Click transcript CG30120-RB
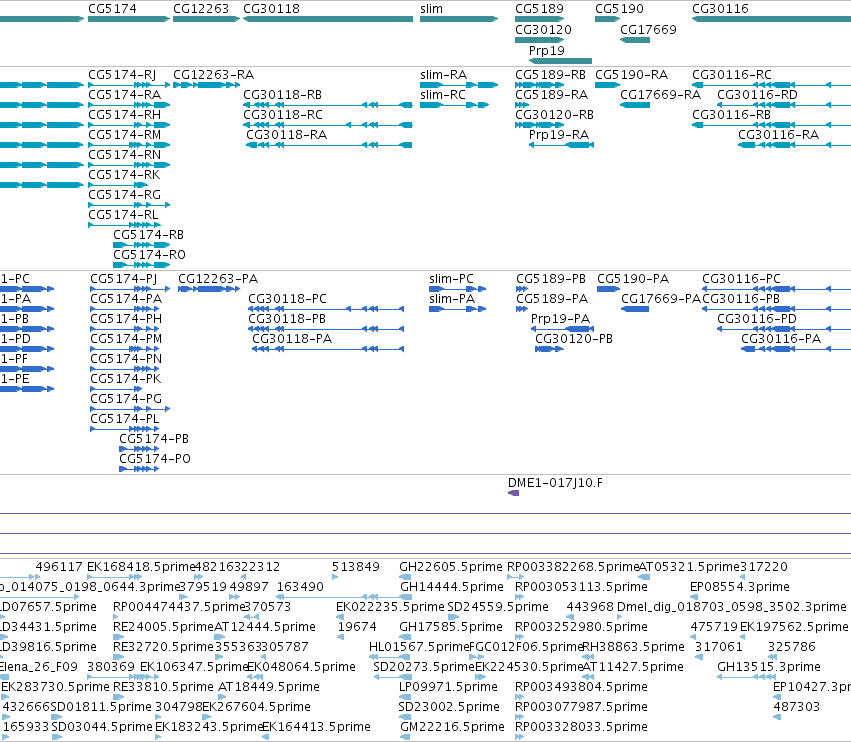This screenshot has height=742, width=851. (x=554, y=115)
